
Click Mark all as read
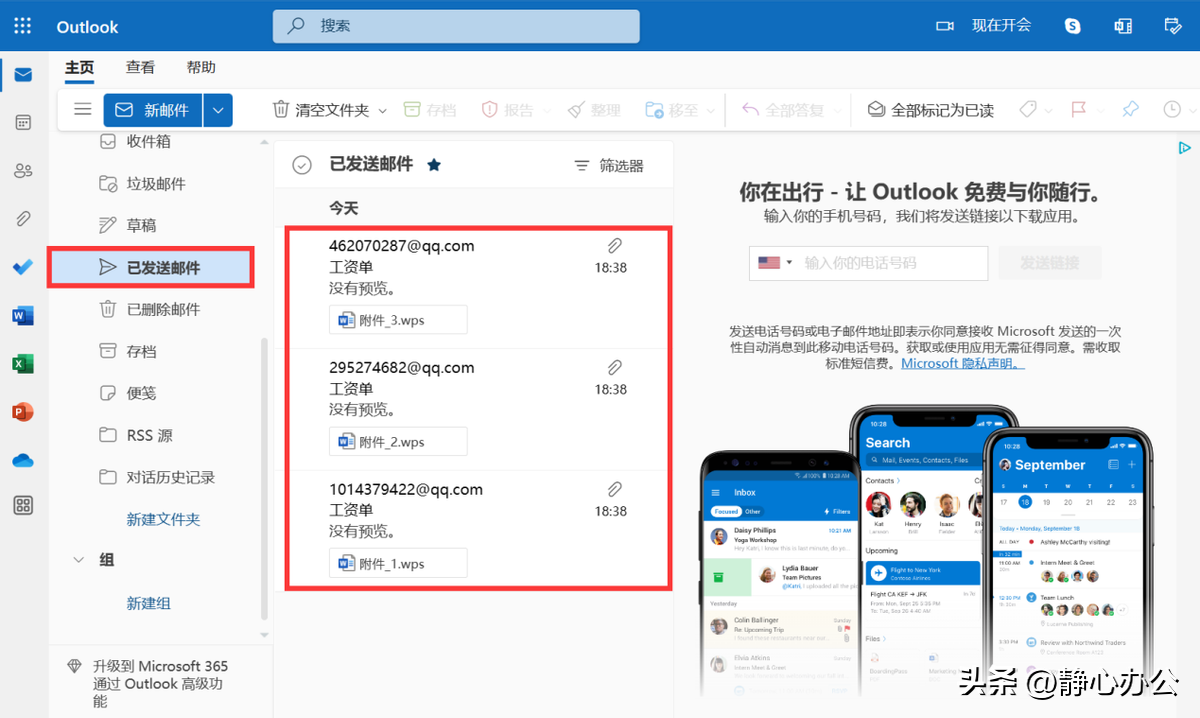[x=930, y=110]
